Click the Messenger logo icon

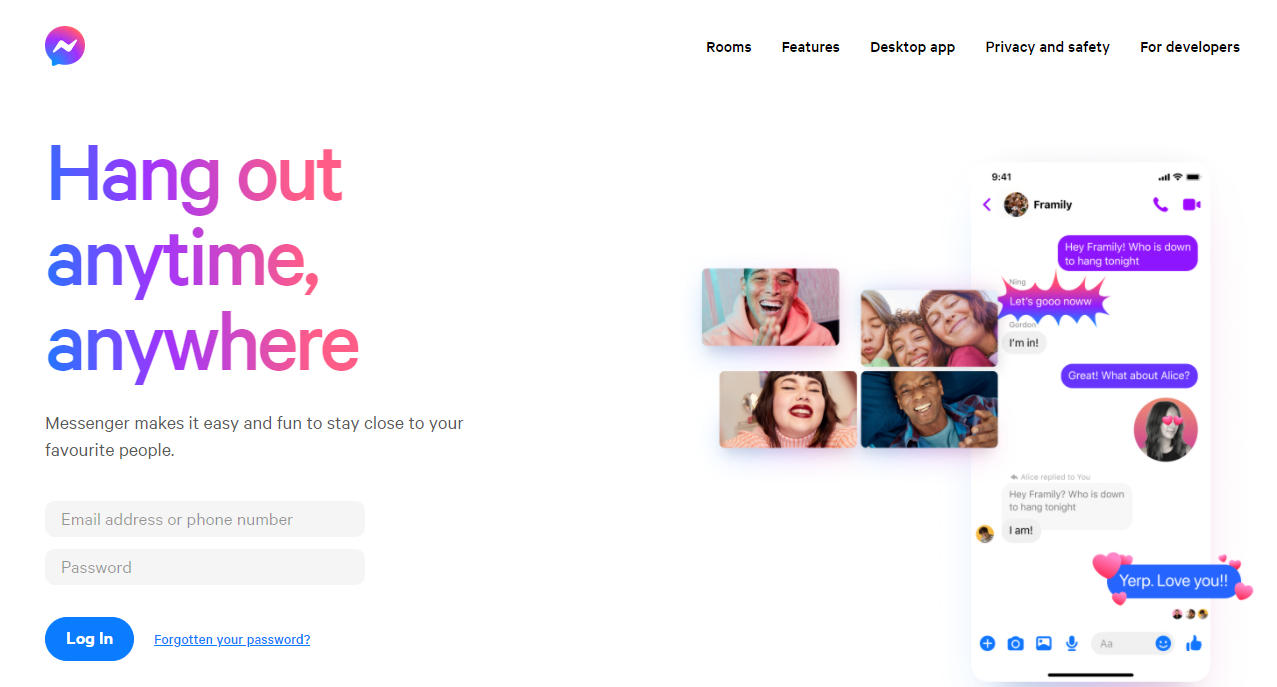(65, 47)
